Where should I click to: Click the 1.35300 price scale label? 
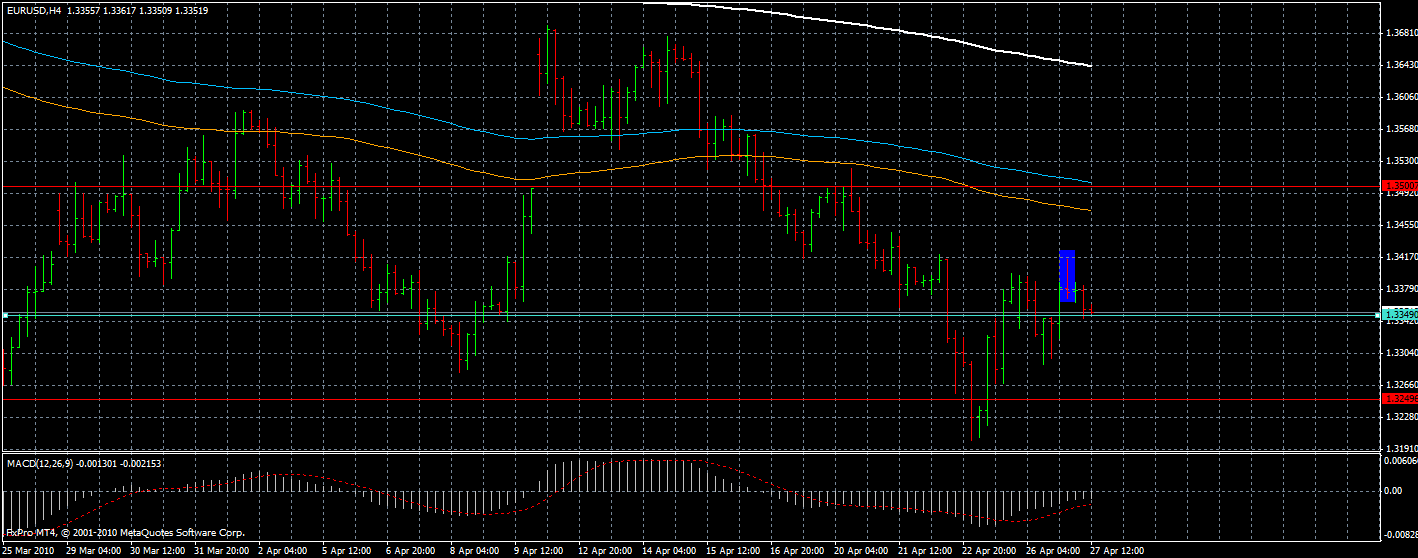(x=1401, y=161)
